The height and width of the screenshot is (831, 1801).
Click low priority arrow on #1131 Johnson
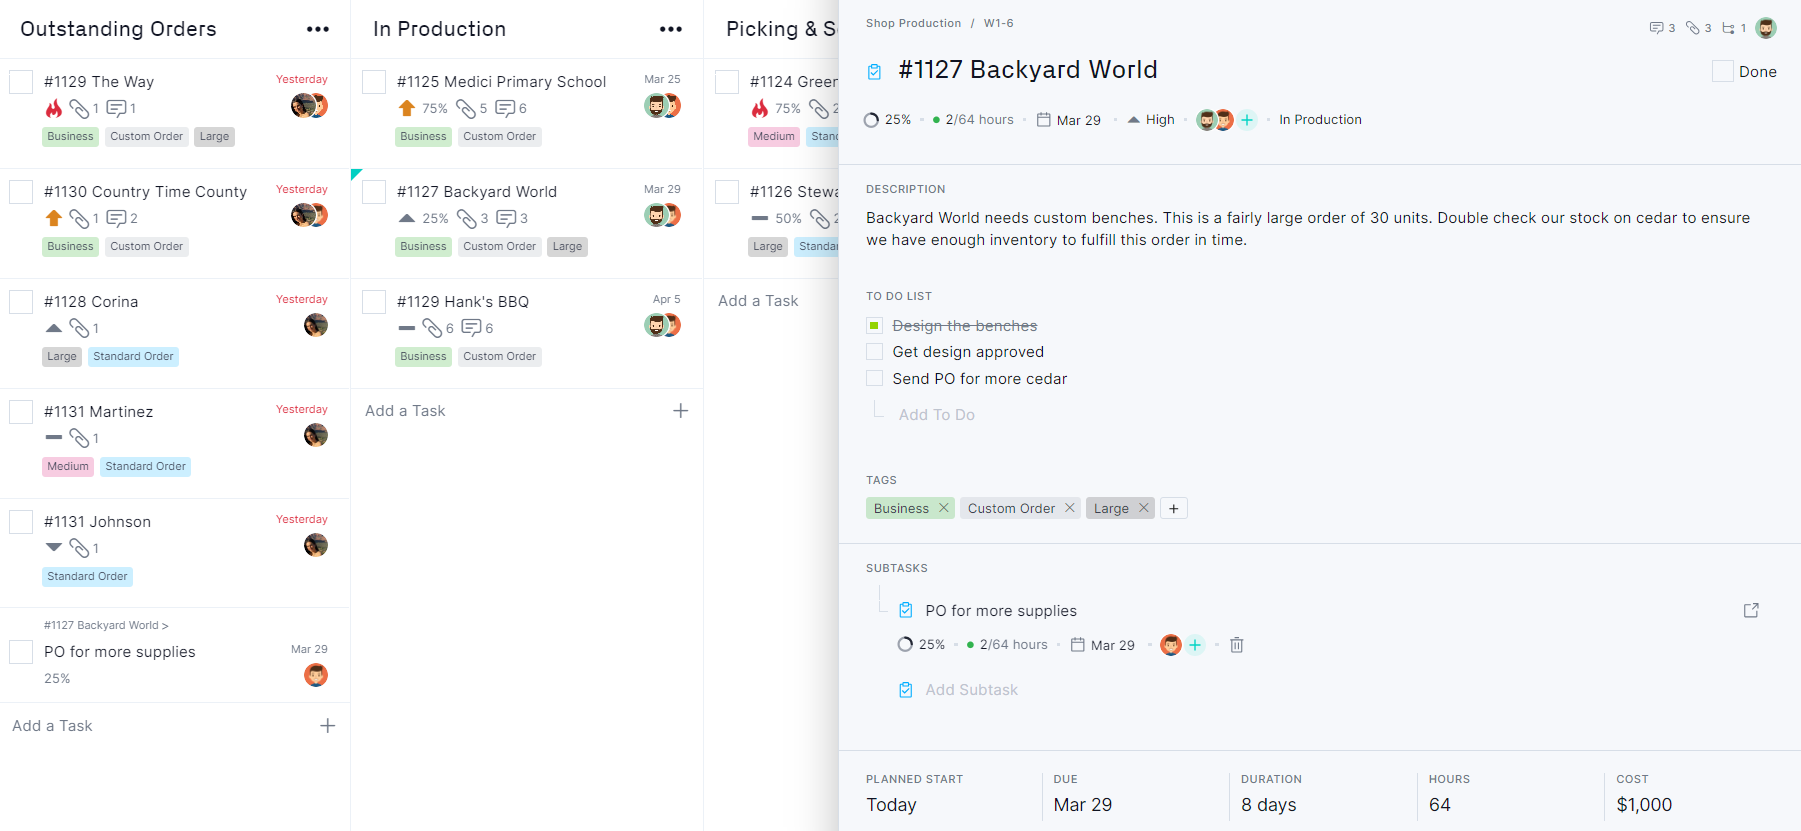click(x=54, y=547)
